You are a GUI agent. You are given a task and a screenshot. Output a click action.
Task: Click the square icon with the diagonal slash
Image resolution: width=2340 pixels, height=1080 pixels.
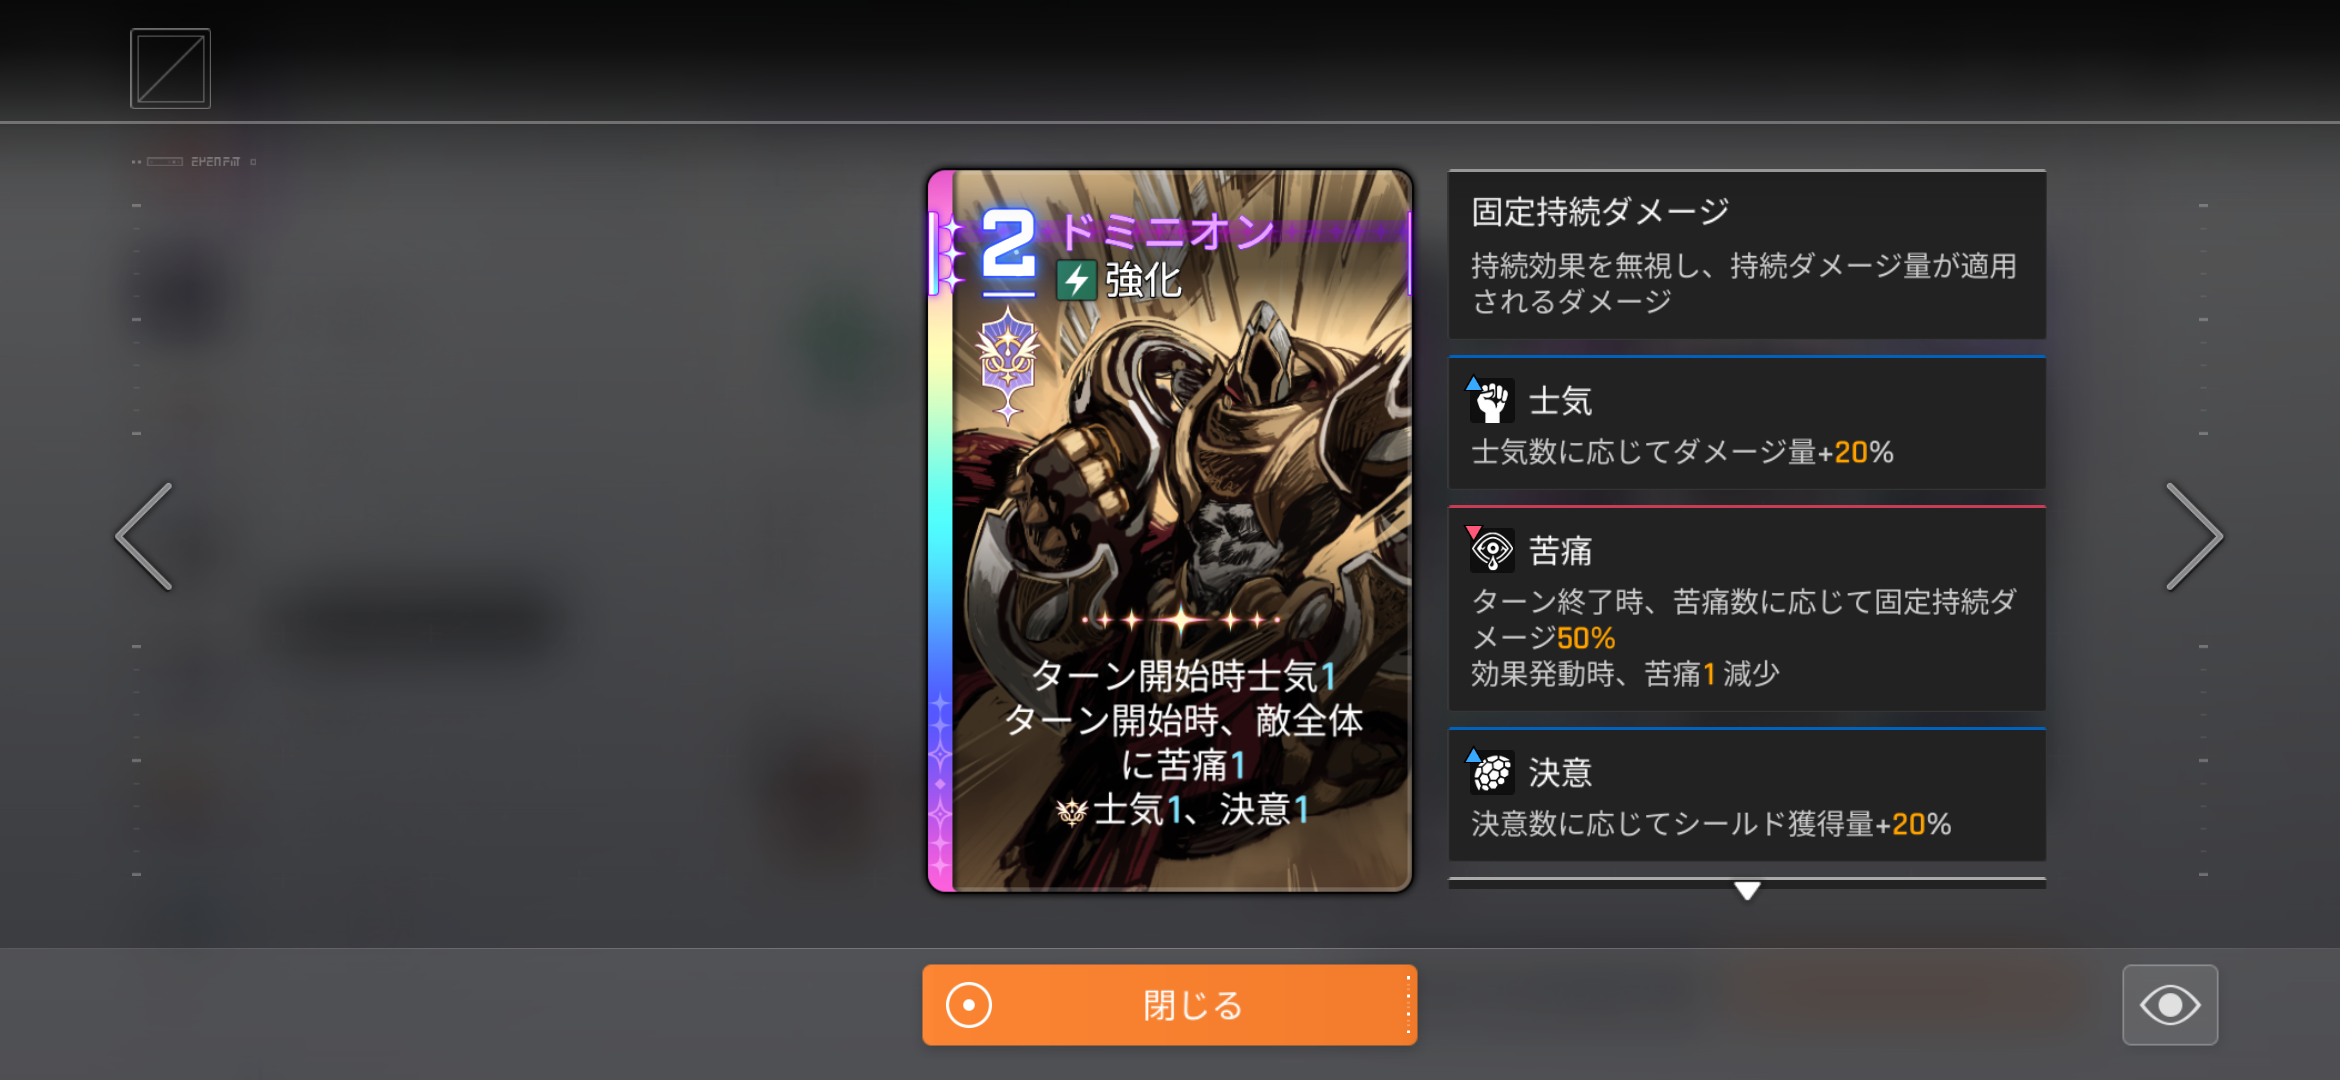tap(170, 68)
